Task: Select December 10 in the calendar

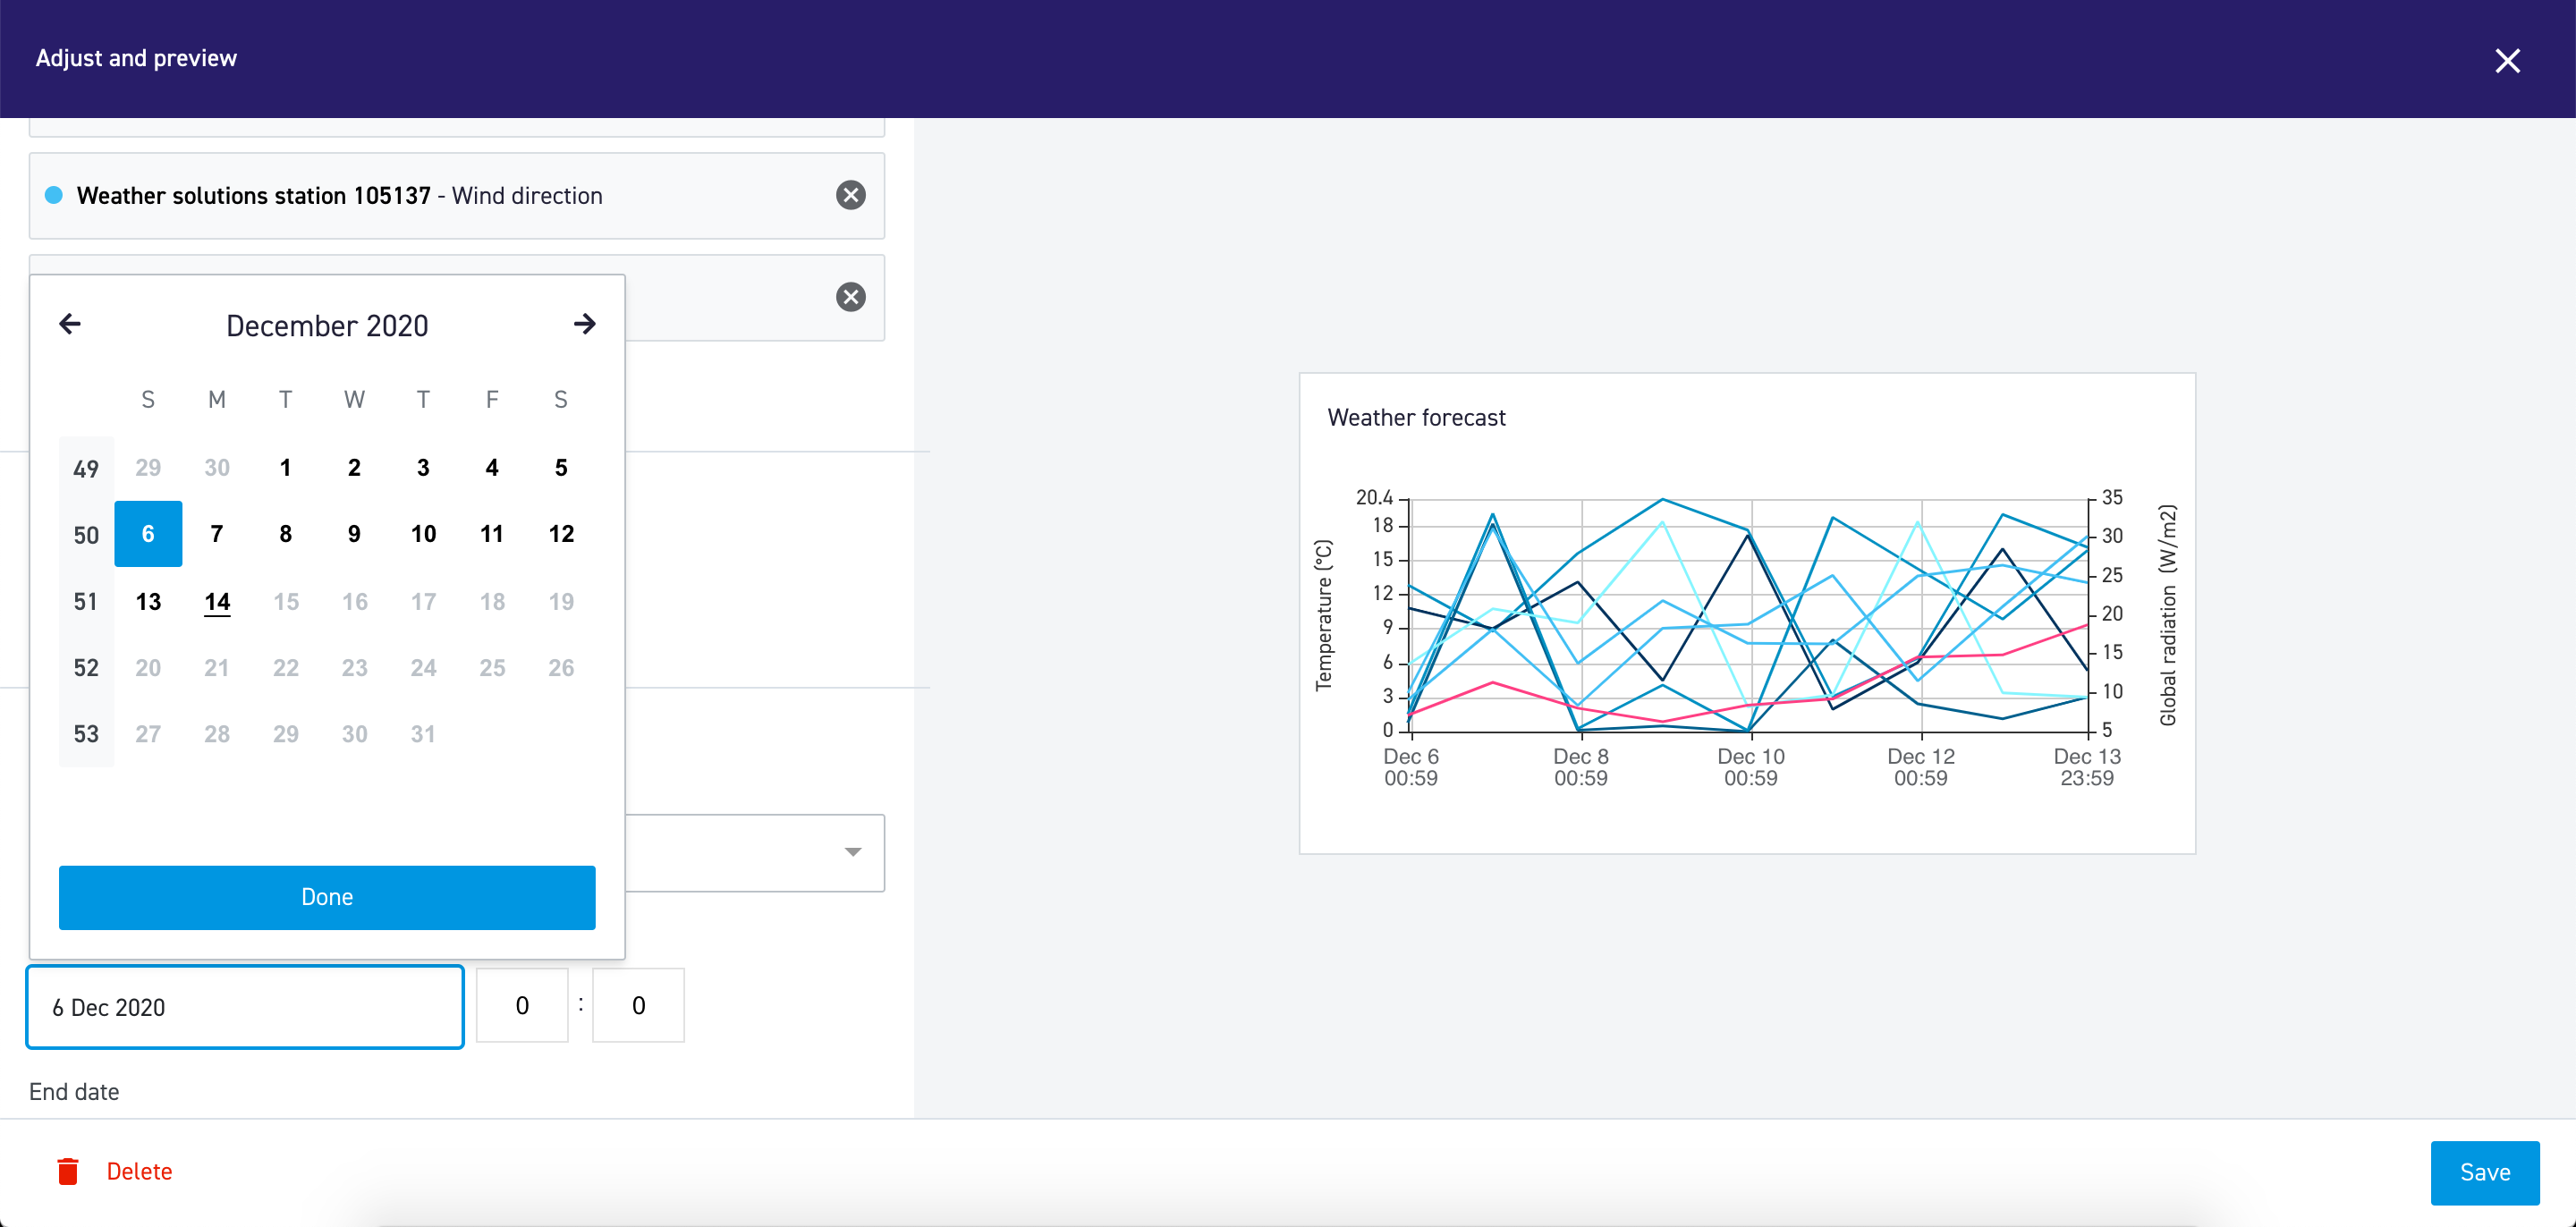Action: pyautogui.click(x=423, y=534)
